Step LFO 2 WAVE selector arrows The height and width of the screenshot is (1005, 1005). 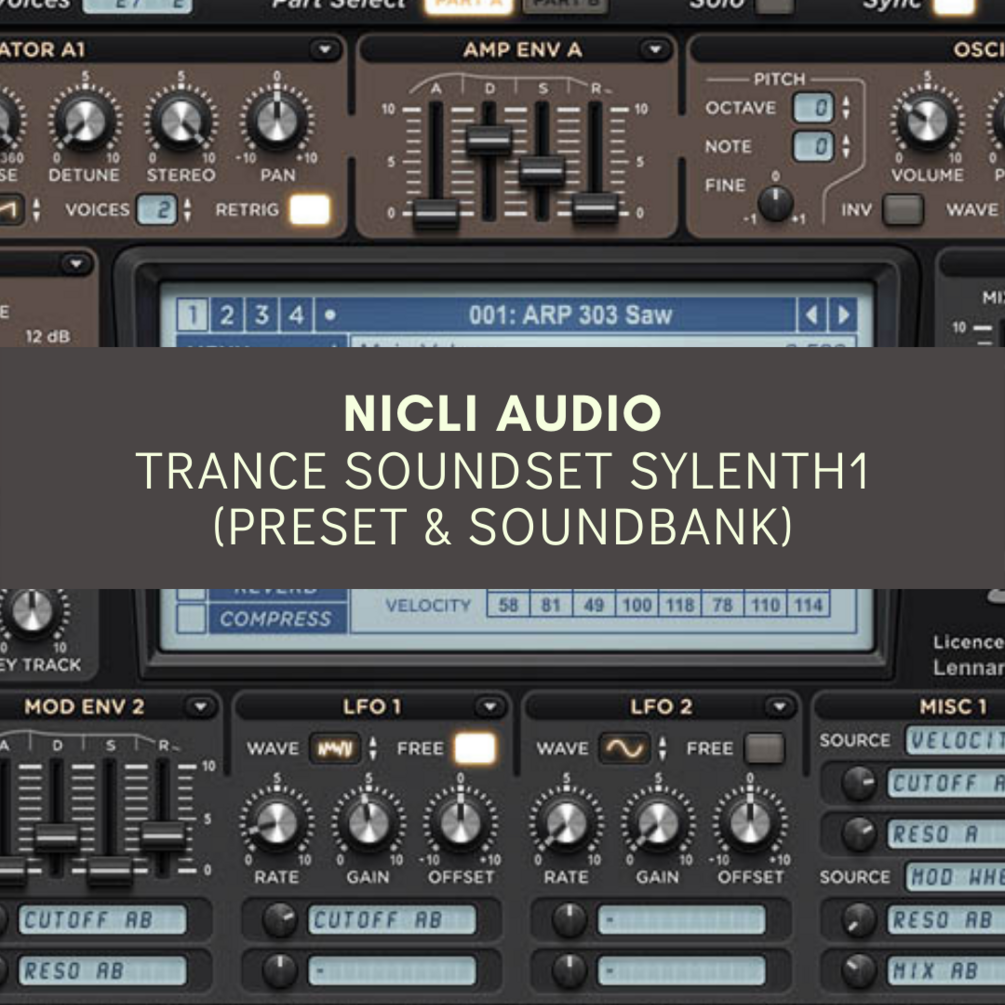click(662, 748)
